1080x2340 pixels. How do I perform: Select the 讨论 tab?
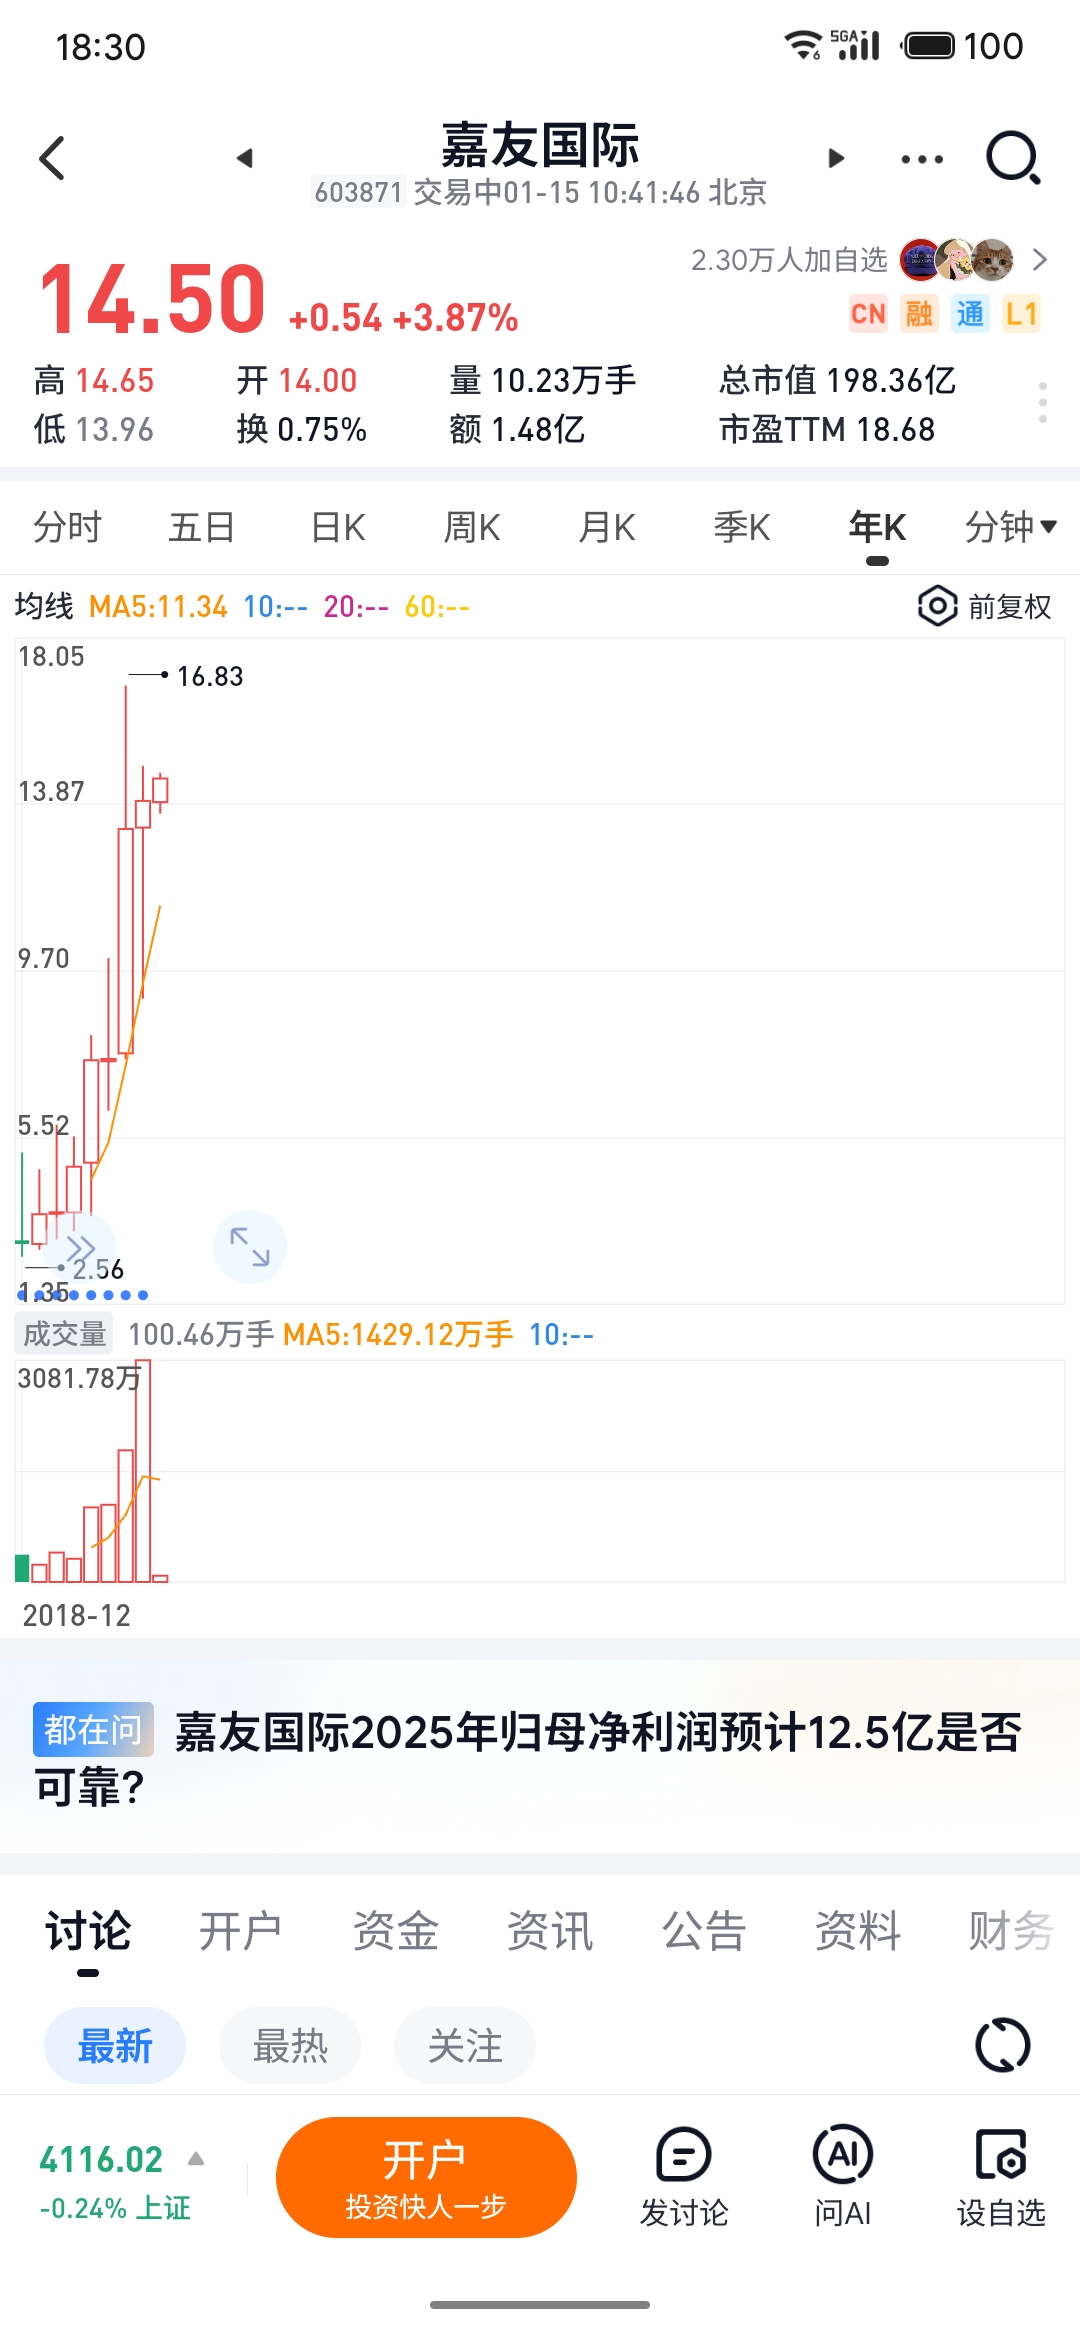88,1931
